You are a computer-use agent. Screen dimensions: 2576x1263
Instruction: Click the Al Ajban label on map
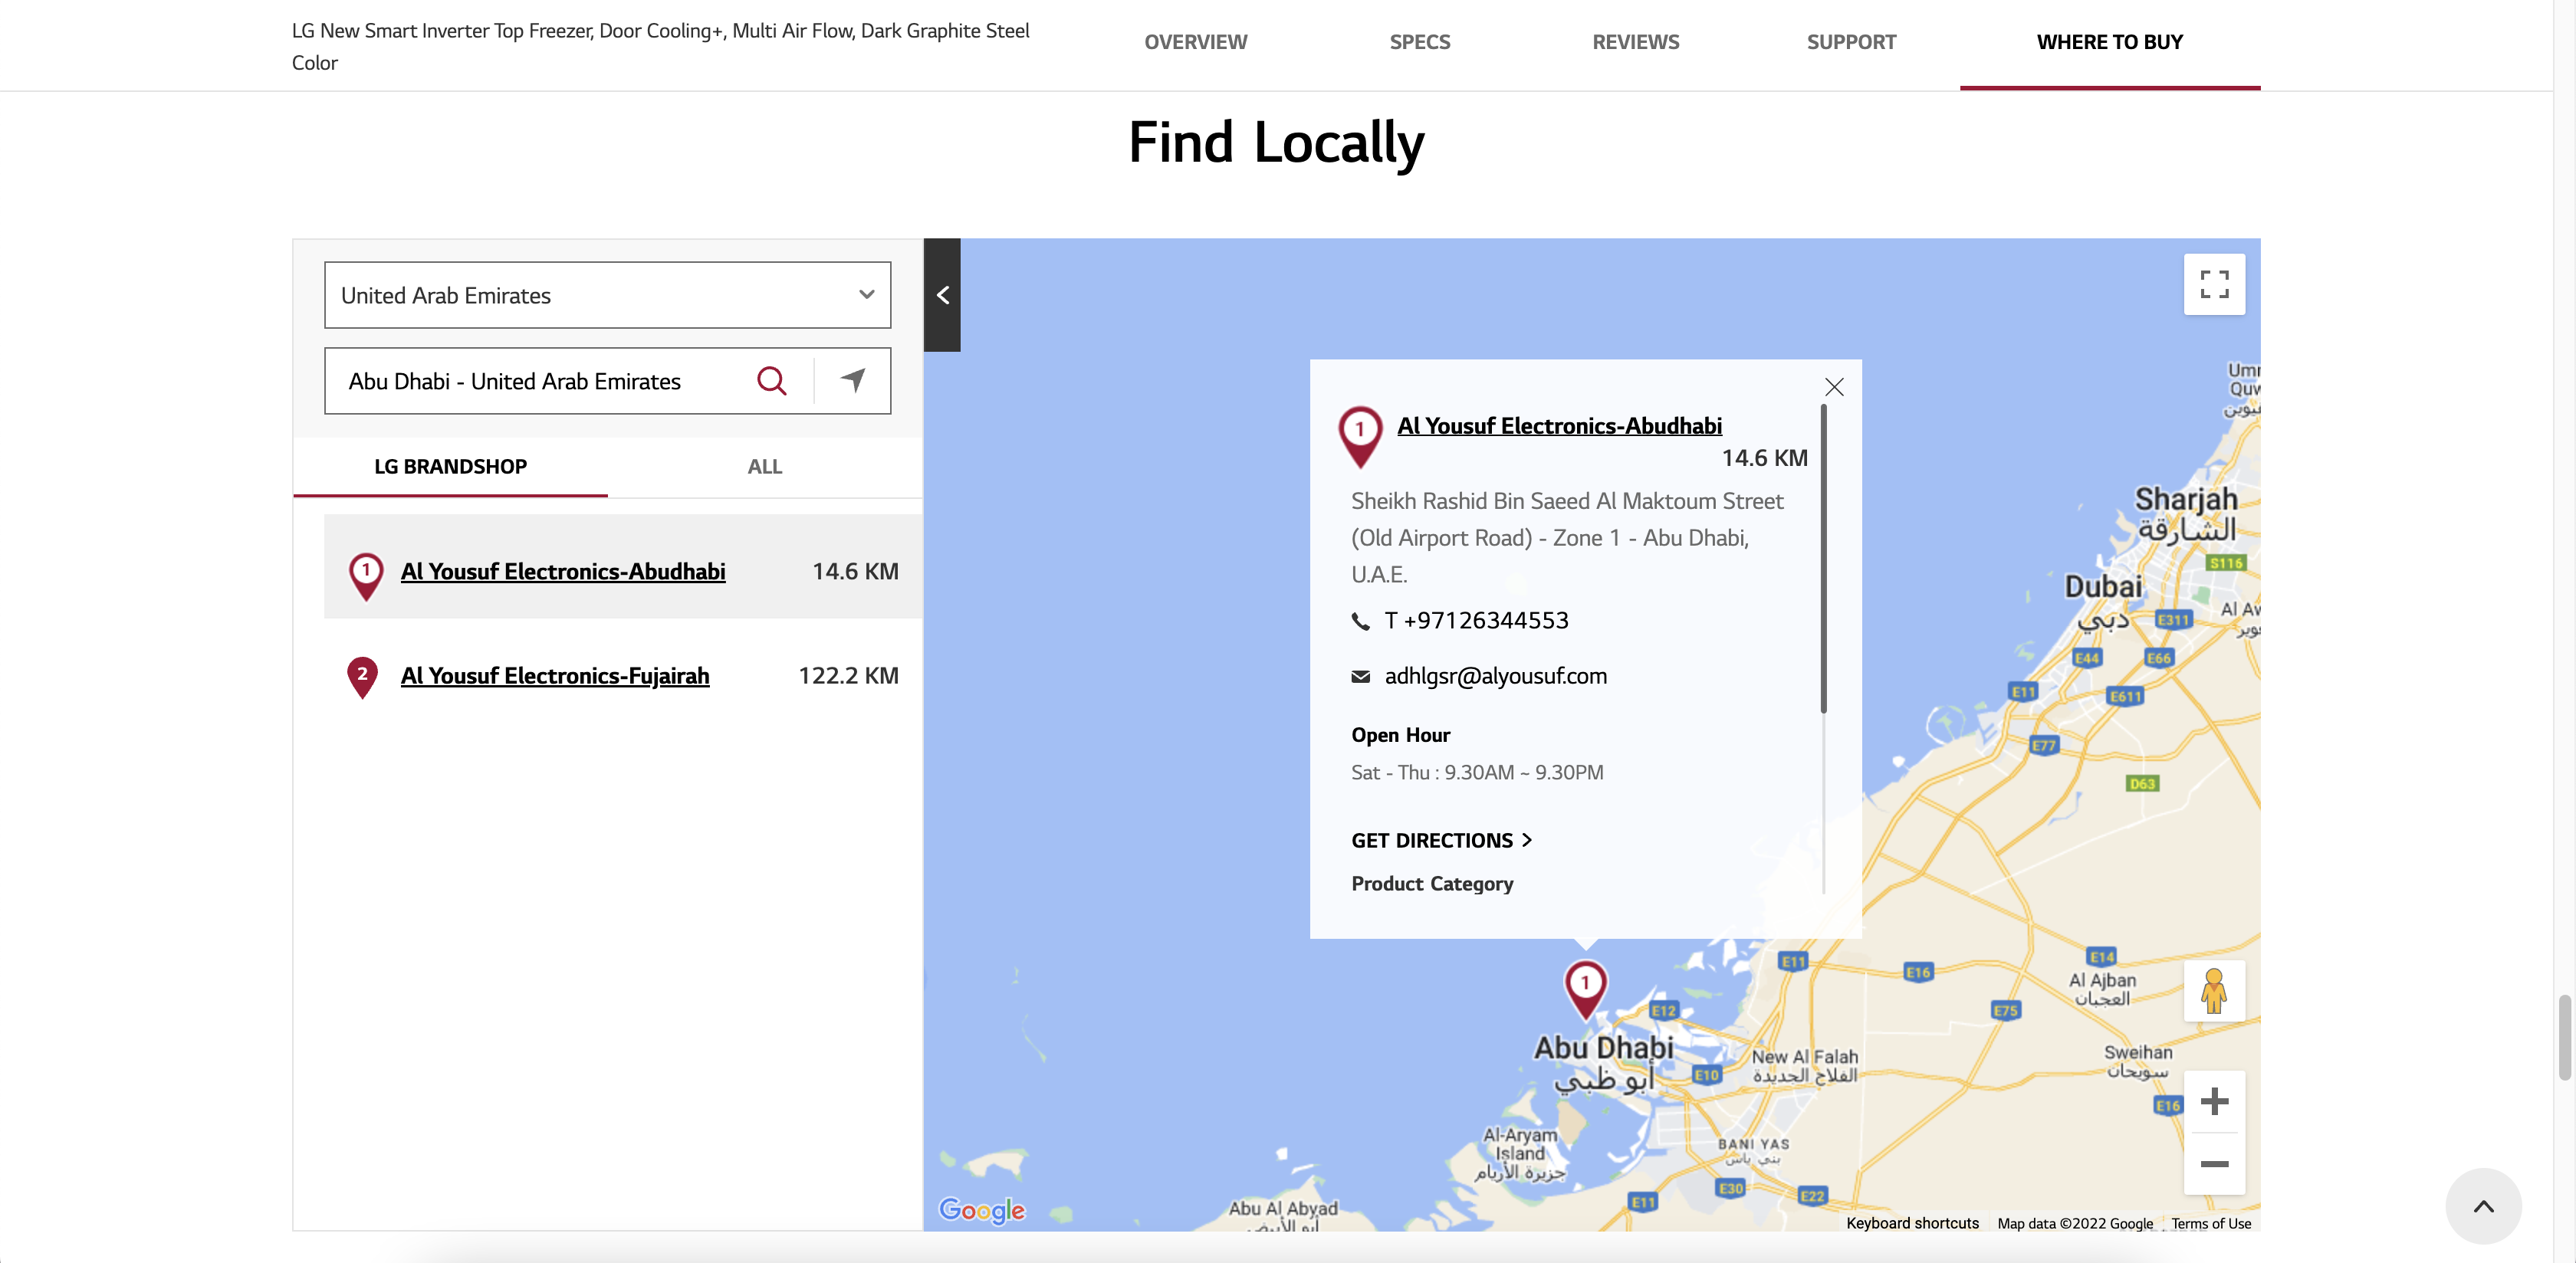[2102, 981]
